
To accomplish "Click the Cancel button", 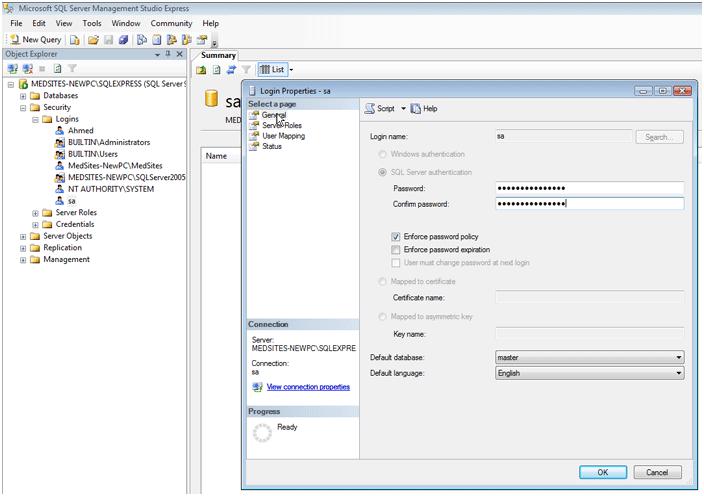I will pos(657,472).
